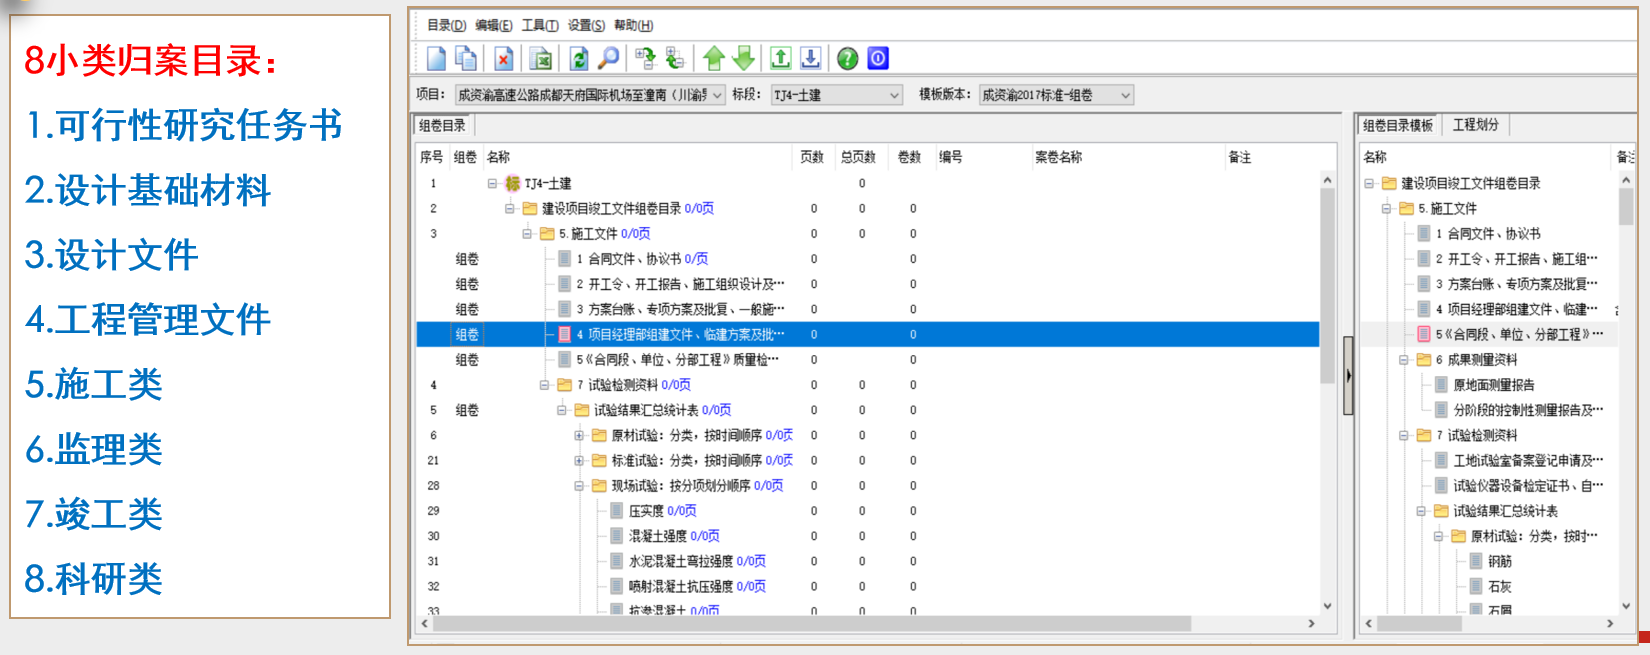
Task: Open the 帮助(H) menu
Action: [634, 25]
